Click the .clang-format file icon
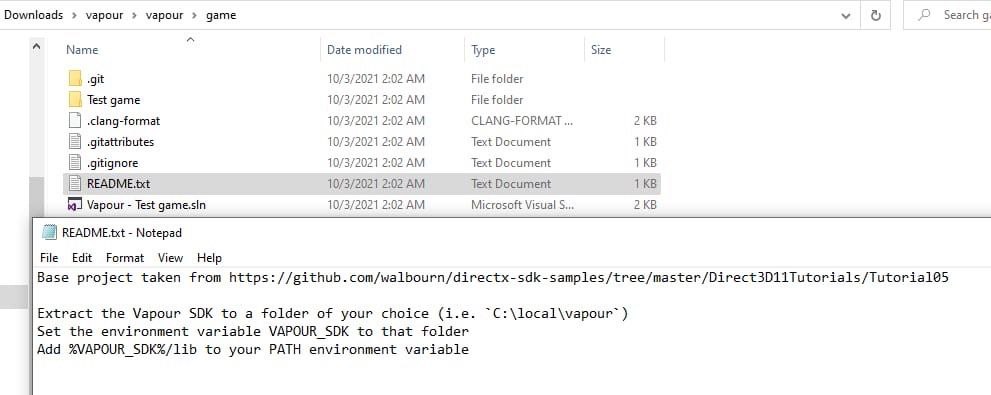Viewport: 991px width, 395px height. [75, 121]
